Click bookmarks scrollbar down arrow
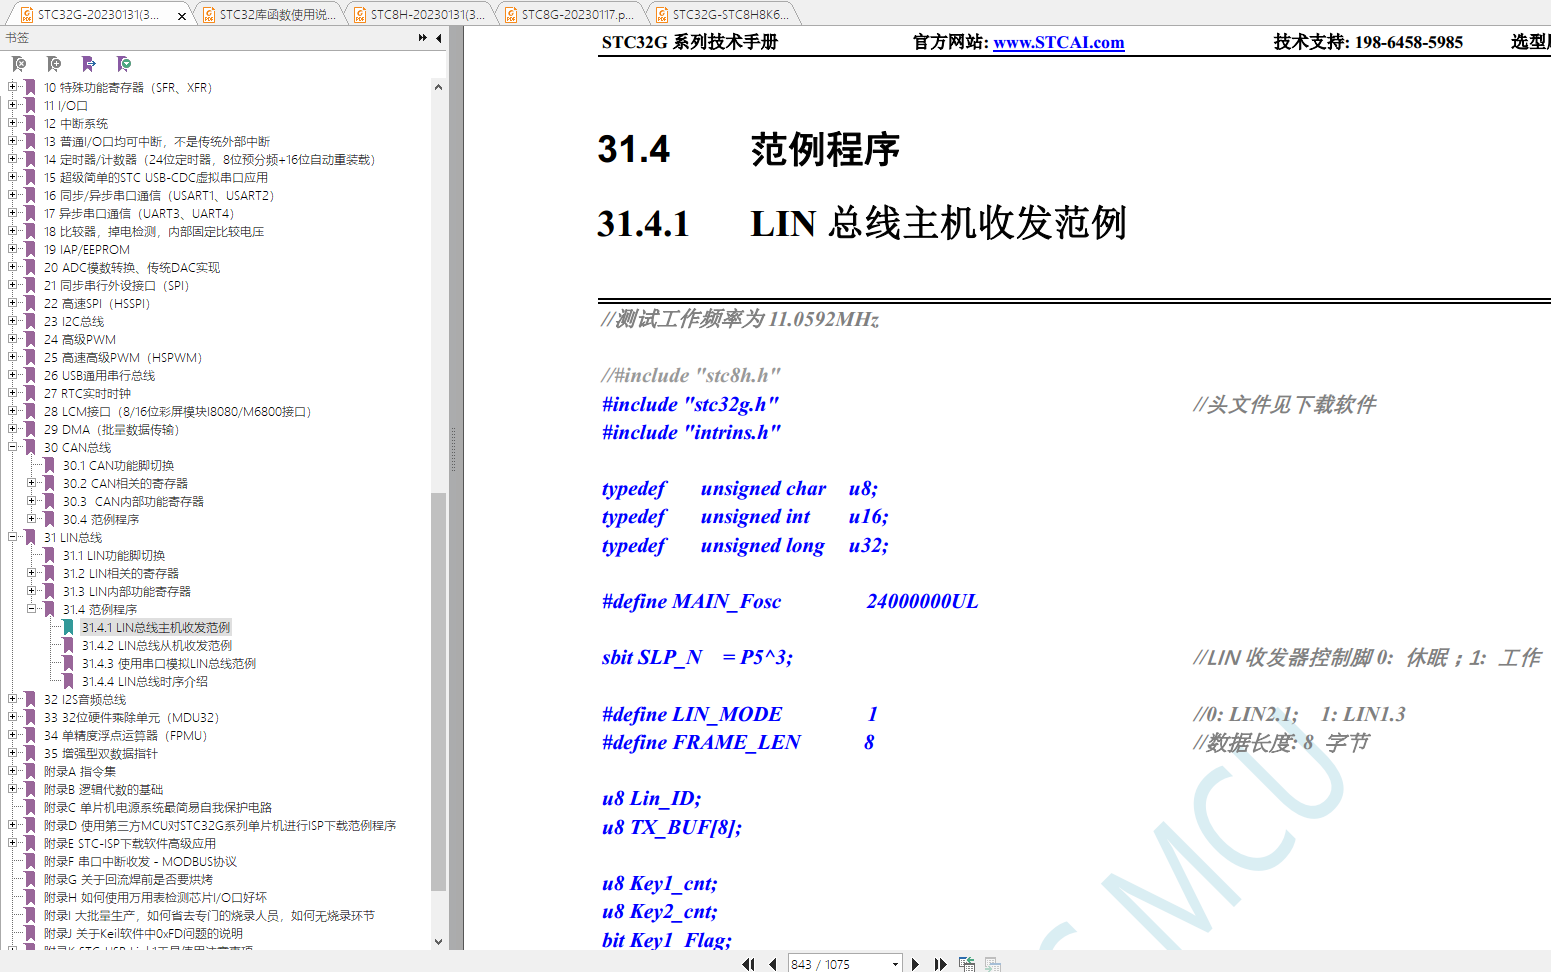The height and width of the screenshot is (972, 1551). [x=438, y=941]
